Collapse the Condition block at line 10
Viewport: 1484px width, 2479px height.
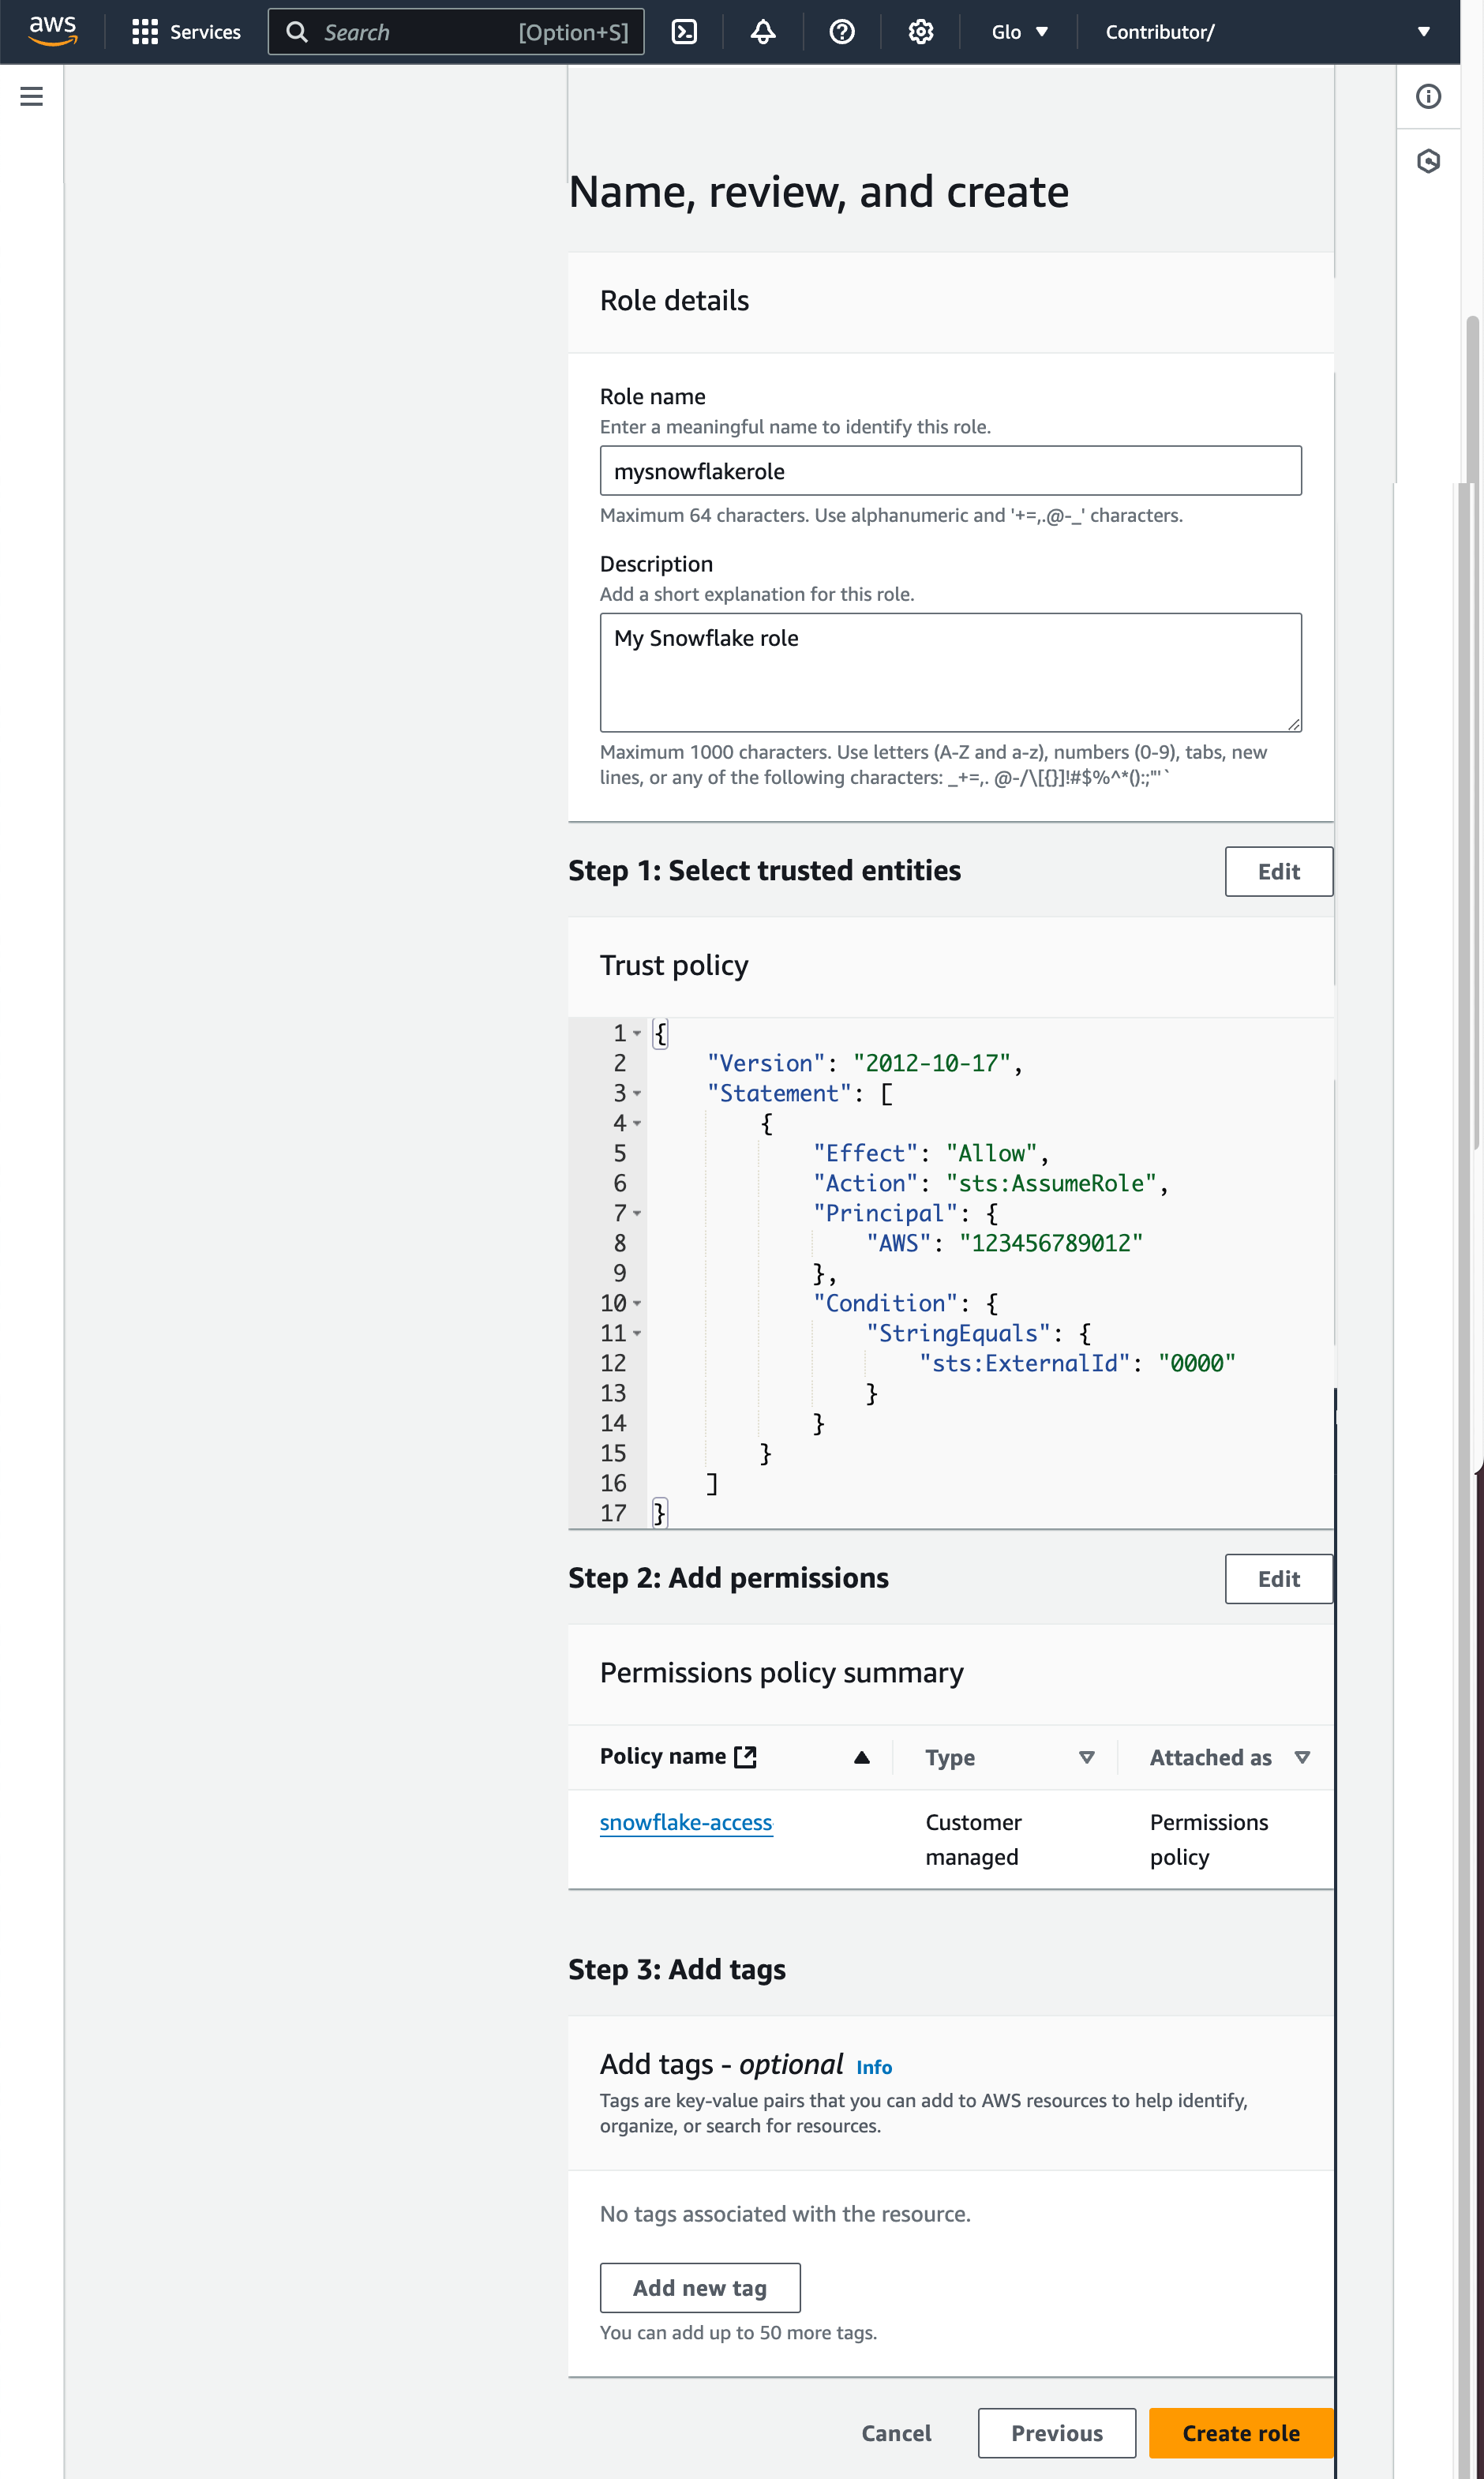[637, 1304]
